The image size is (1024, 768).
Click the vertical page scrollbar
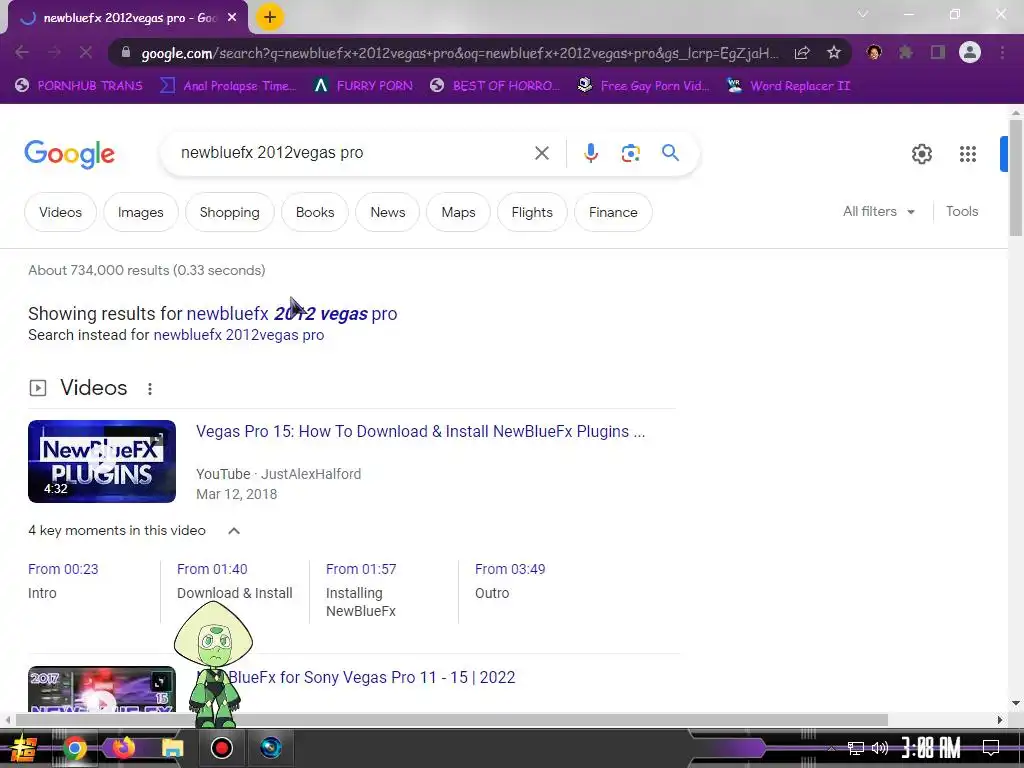(1016, 176)
